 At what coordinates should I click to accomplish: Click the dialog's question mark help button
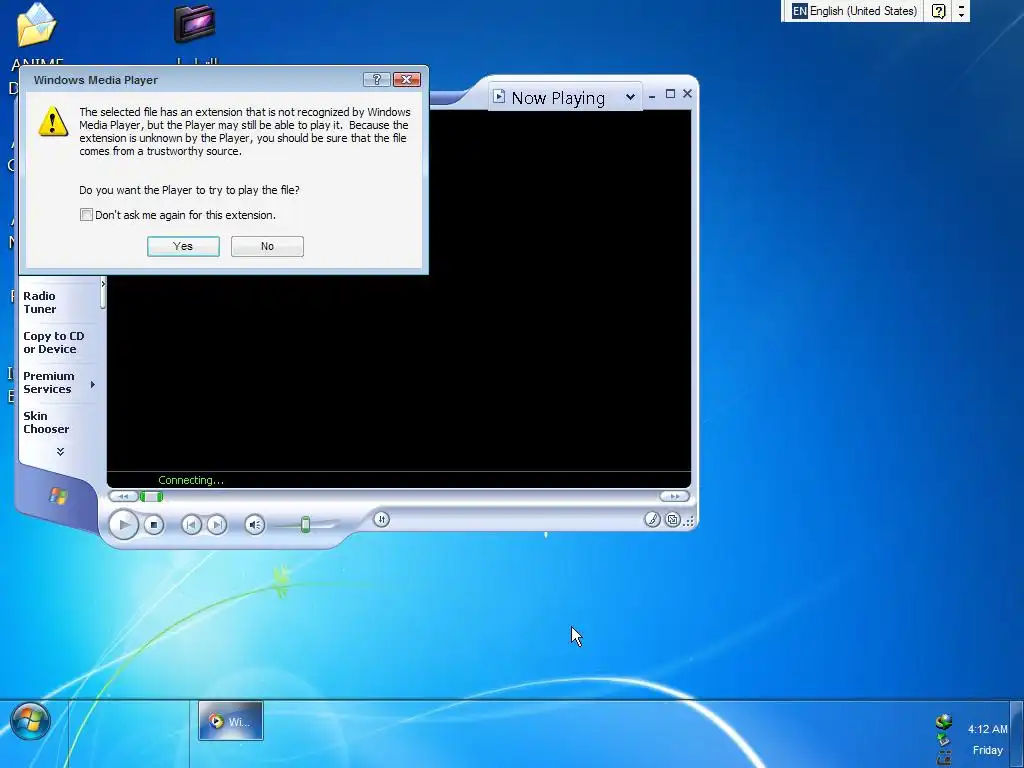pyautogui.click(x=376, y=80)
